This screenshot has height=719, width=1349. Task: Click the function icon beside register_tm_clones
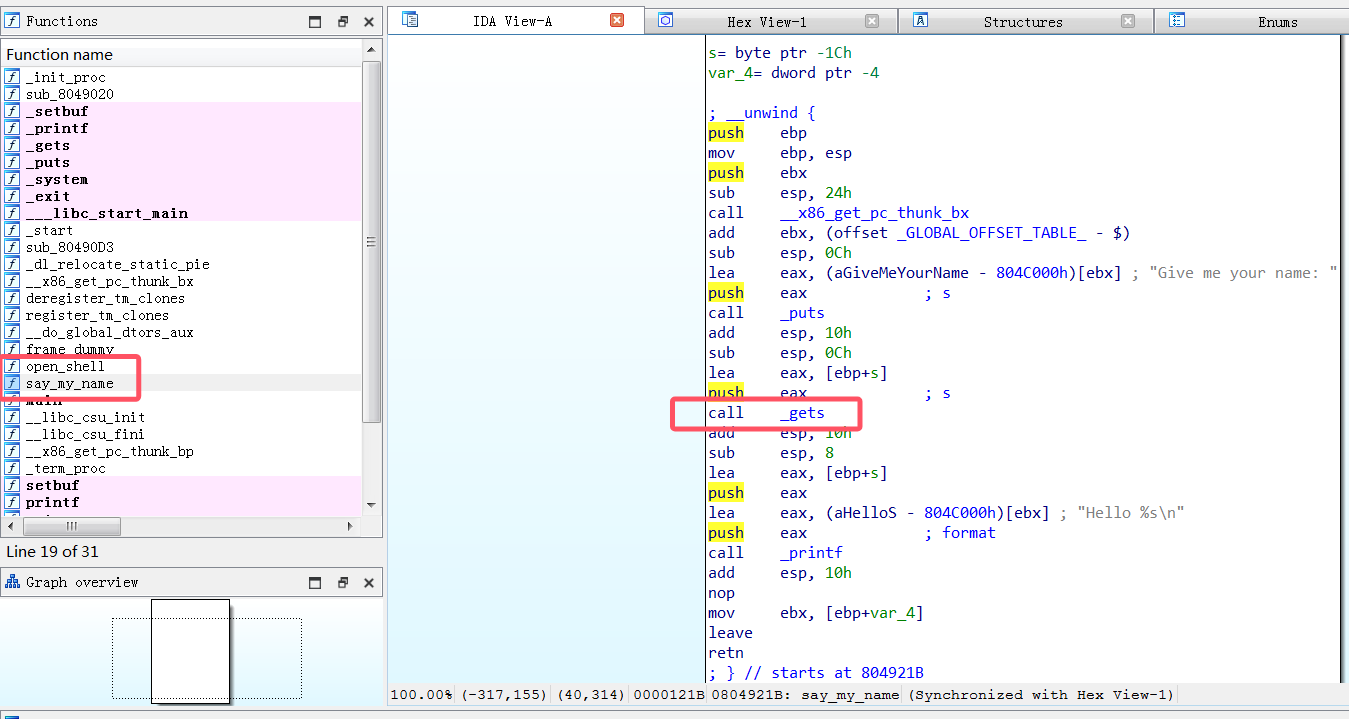[12, 315]
